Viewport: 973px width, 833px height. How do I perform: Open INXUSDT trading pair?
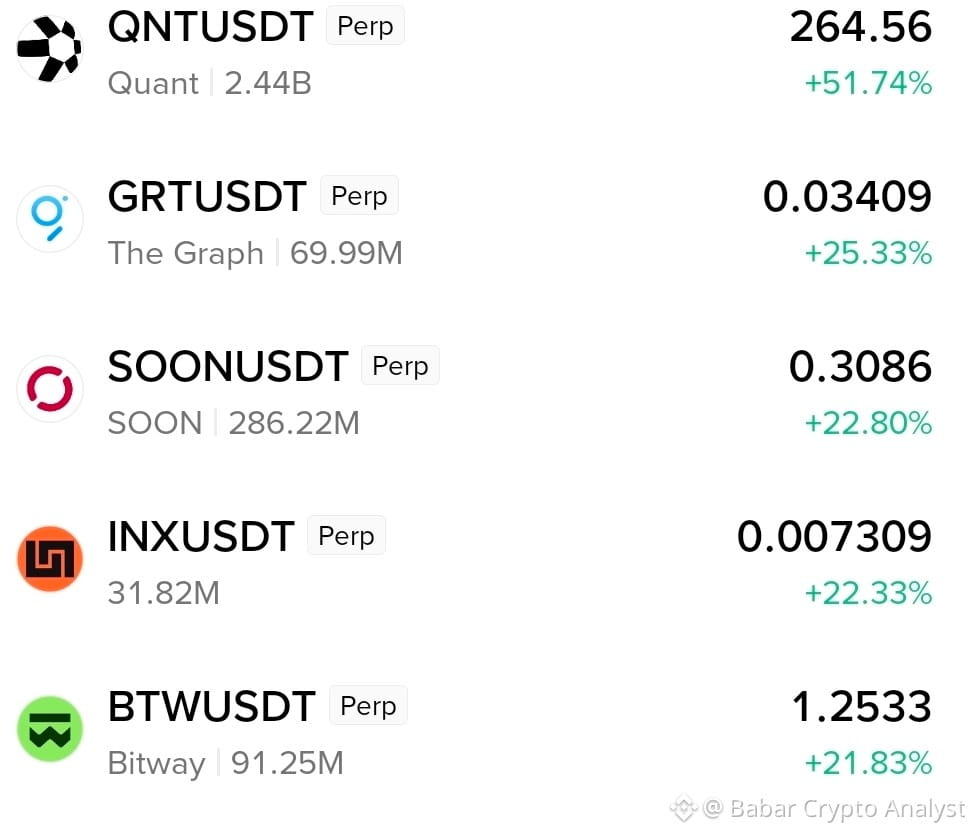(201, 536)
